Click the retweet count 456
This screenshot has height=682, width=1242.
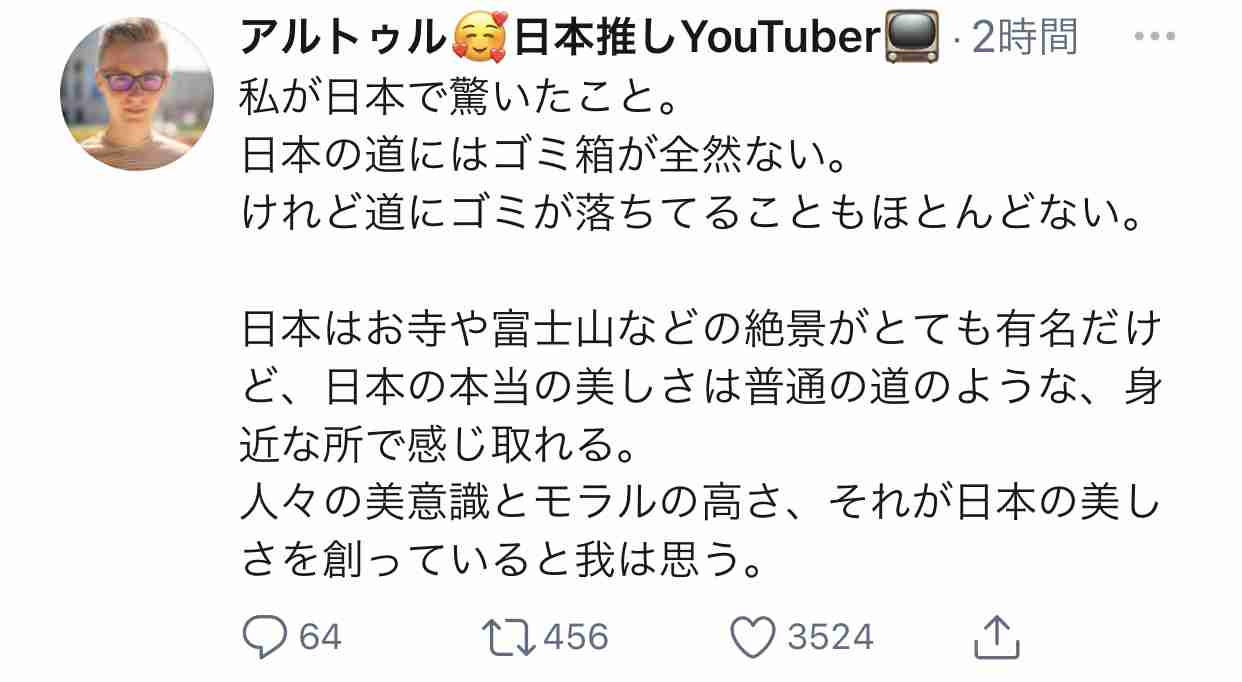[575, 633]
